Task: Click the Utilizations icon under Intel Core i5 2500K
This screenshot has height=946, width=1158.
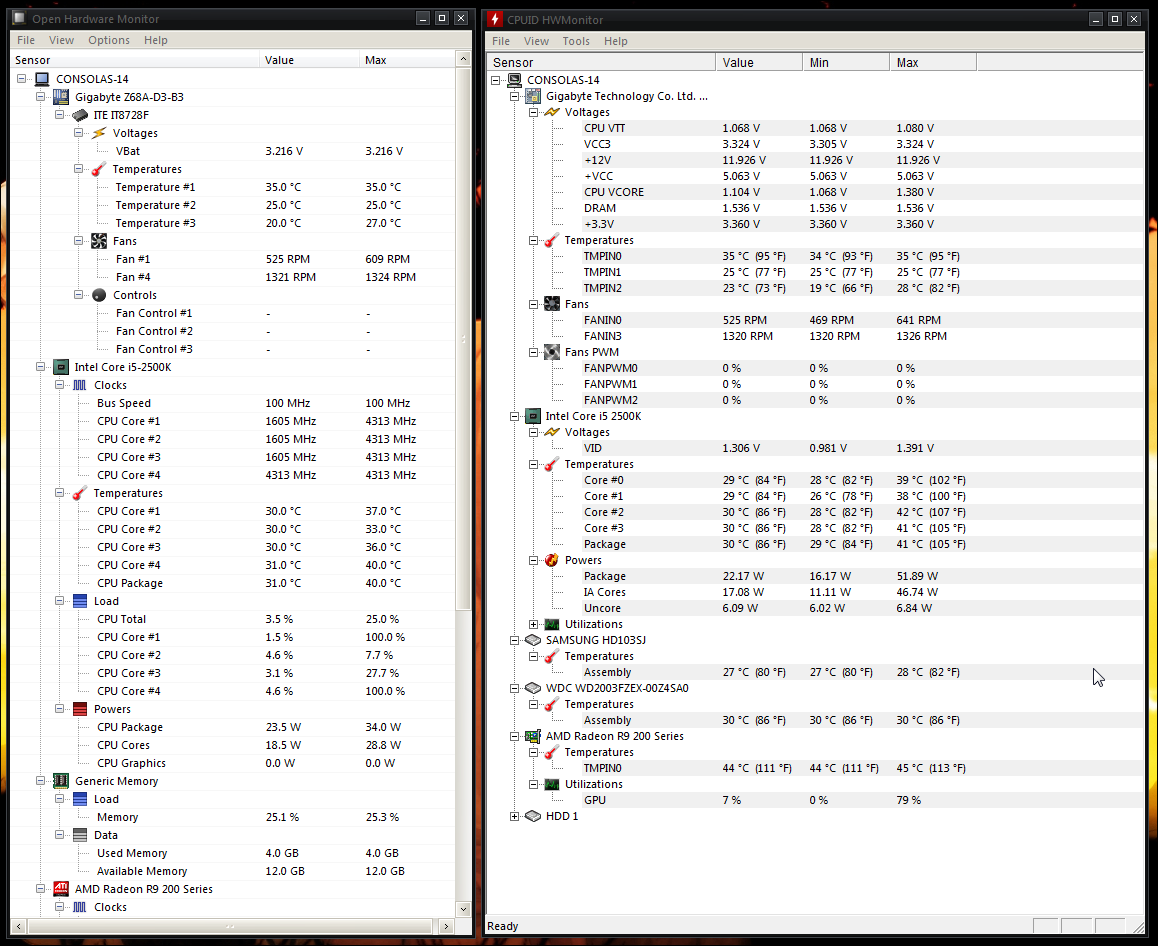Action: coord(552,624)
